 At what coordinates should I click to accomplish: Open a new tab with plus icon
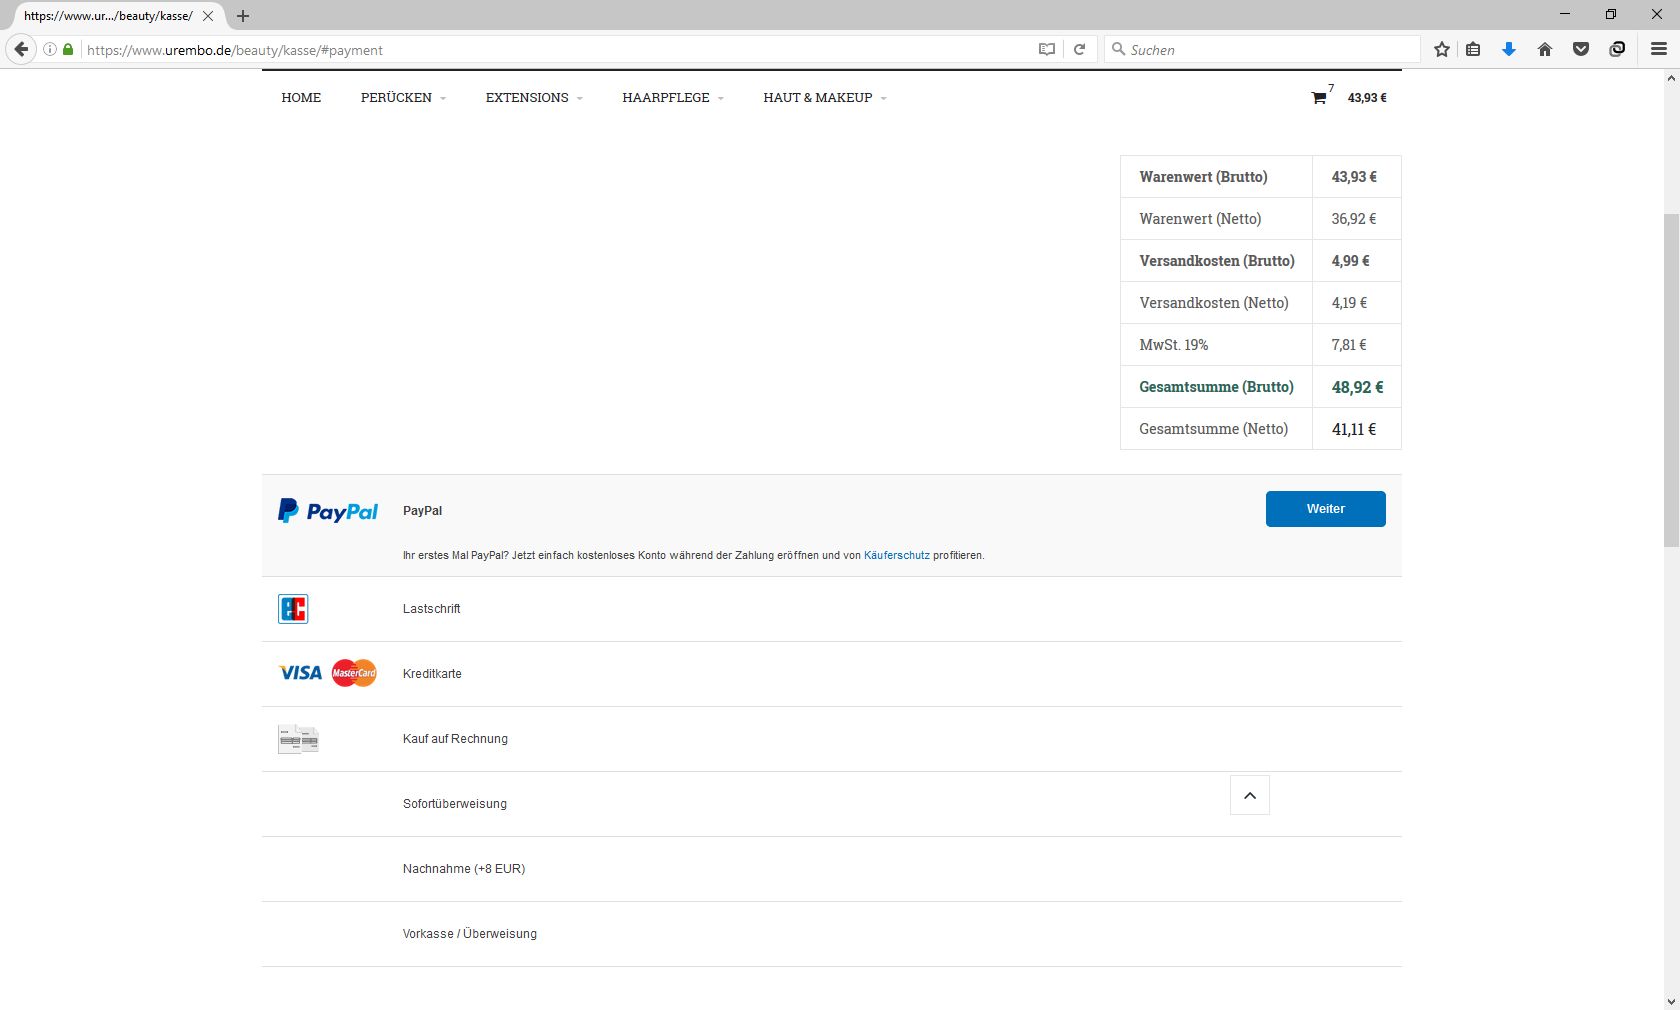[x=243, y=16]
